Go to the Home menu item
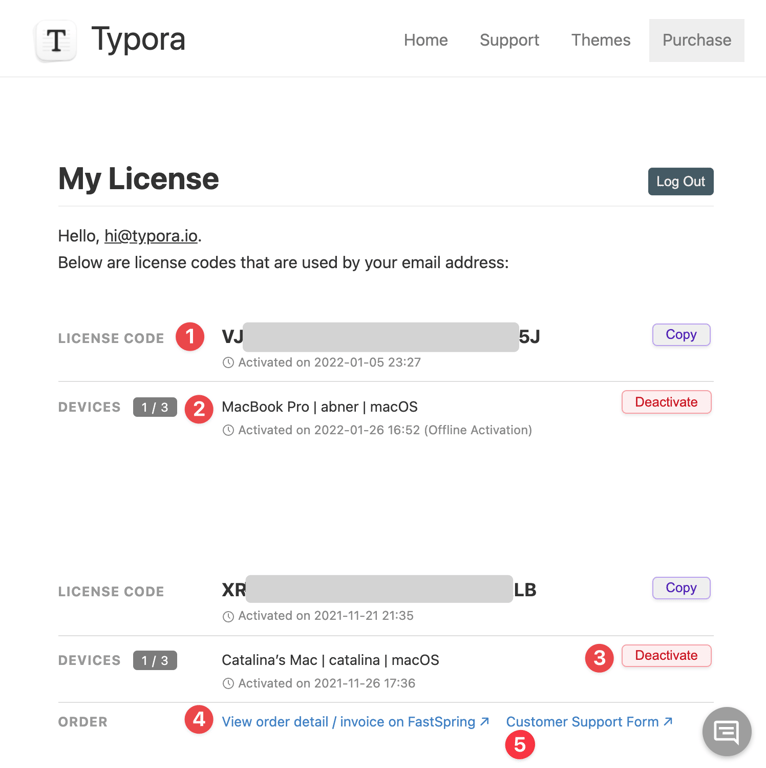This screenshot has height=768, width=766. pyautogui.click(x=426, y=40)
